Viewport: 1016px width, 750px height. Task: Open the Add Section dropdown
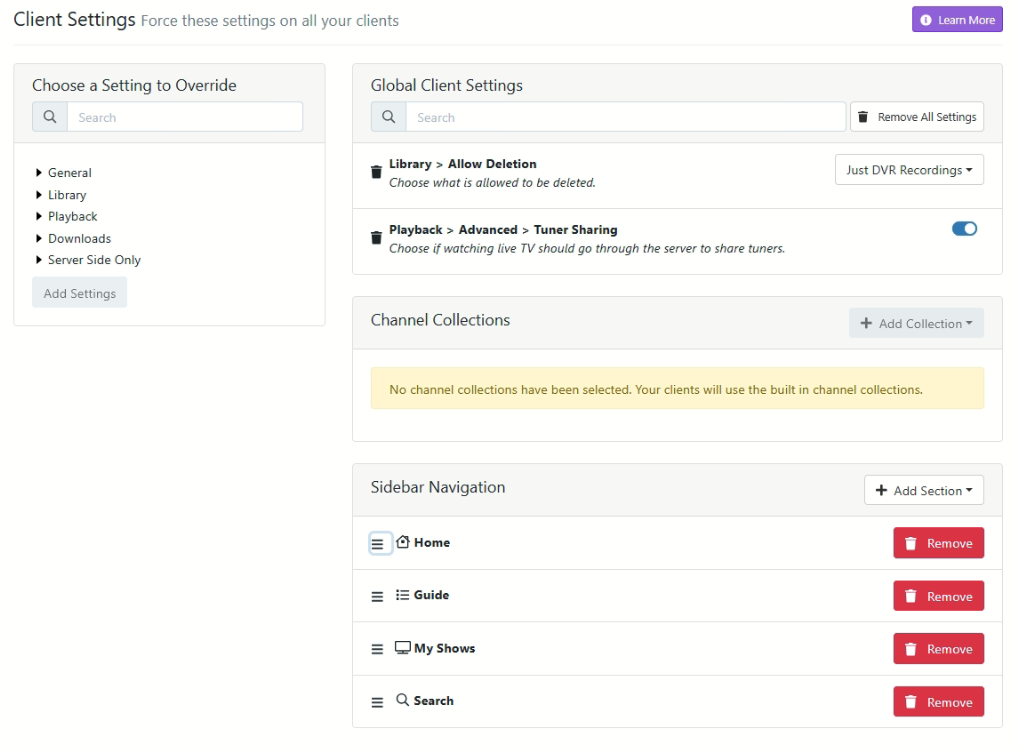pyautogui.click(x=924, y=491)
